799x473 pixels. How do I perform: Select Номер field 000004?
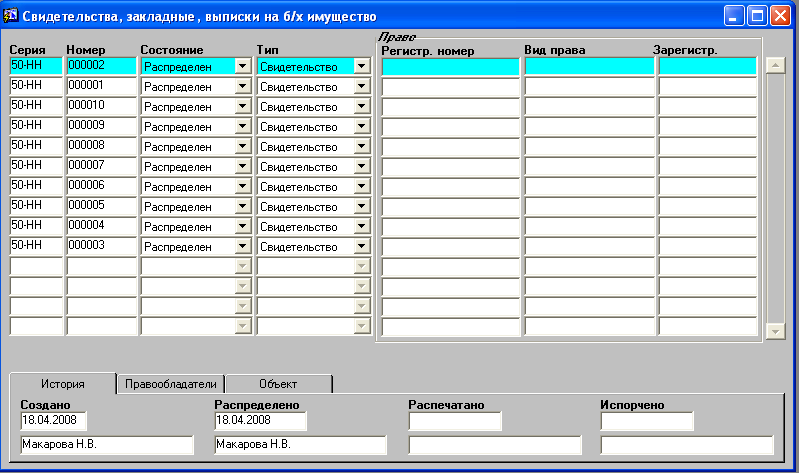(x=101, y=226)
